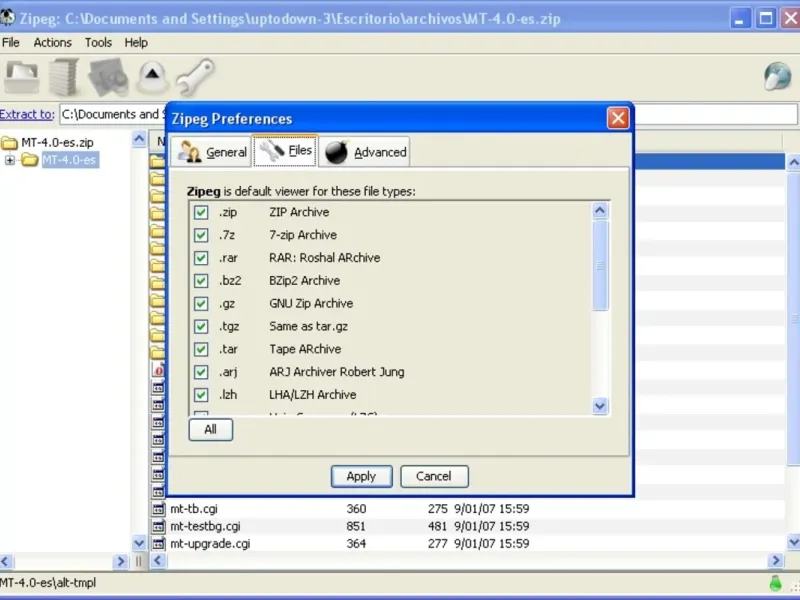Open preferences with the wrench toolbar icon

195,77
